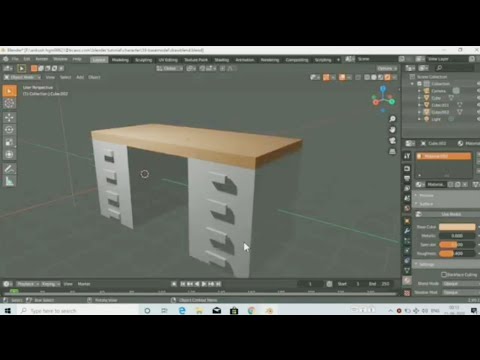Switch to the Sculpting workspace tab
The height and width of the screenshot is (360, 480).
click(144, 60)
